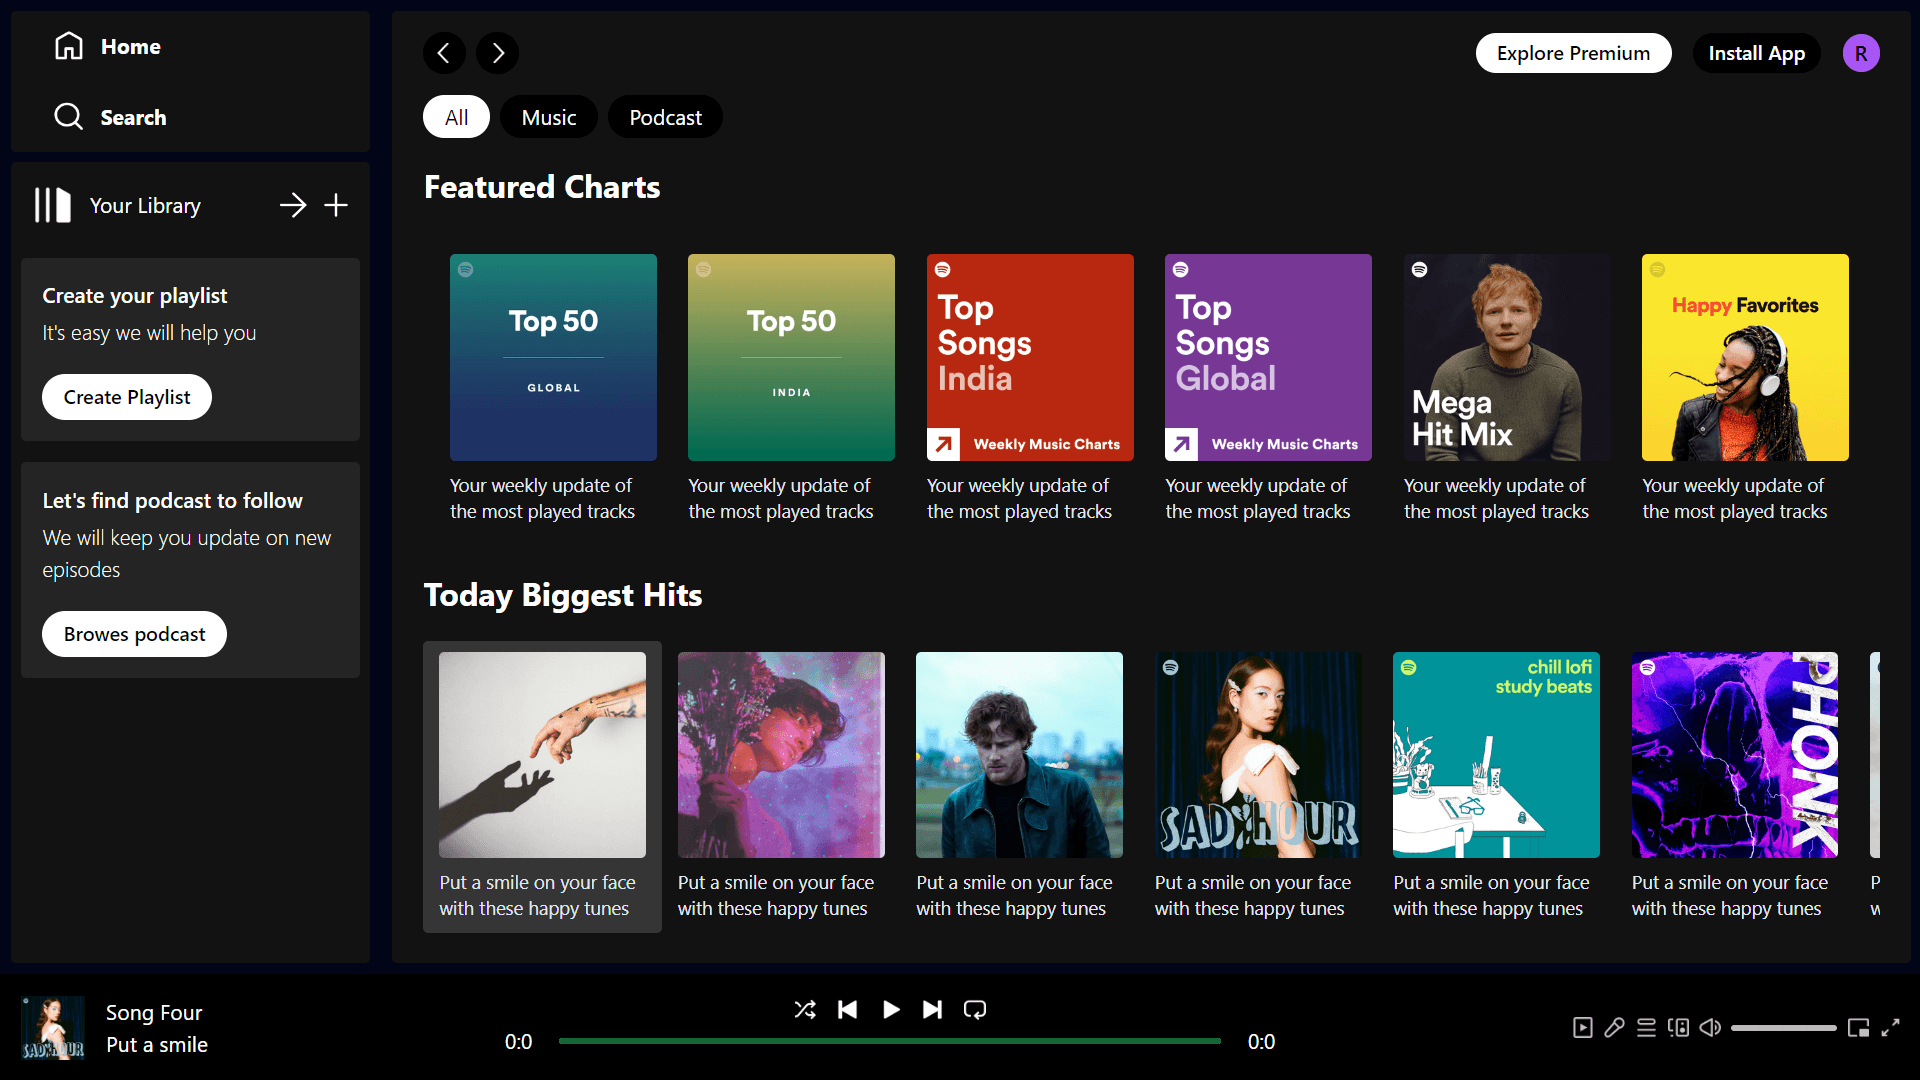Enter fullscreen mode
This screenshot has width=1920, height=1080.
point(1892,1027)
